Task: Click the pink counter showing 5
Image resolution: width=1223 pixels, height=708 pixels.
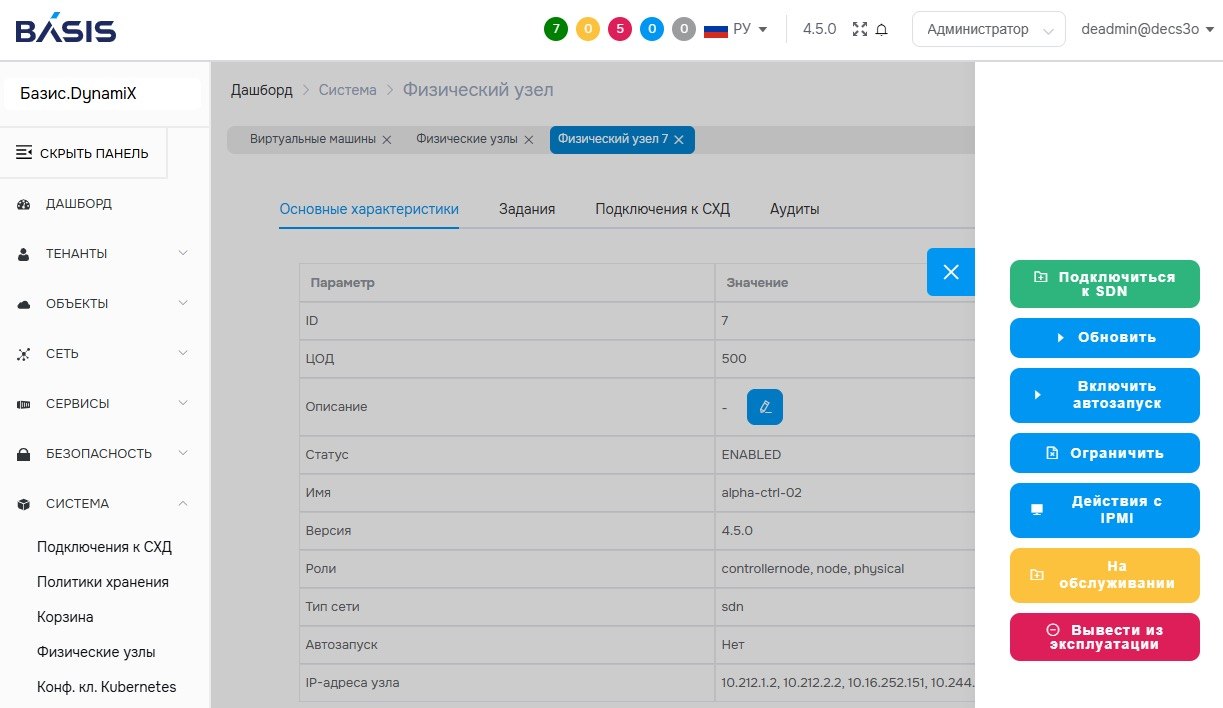Action: [620, 29]
